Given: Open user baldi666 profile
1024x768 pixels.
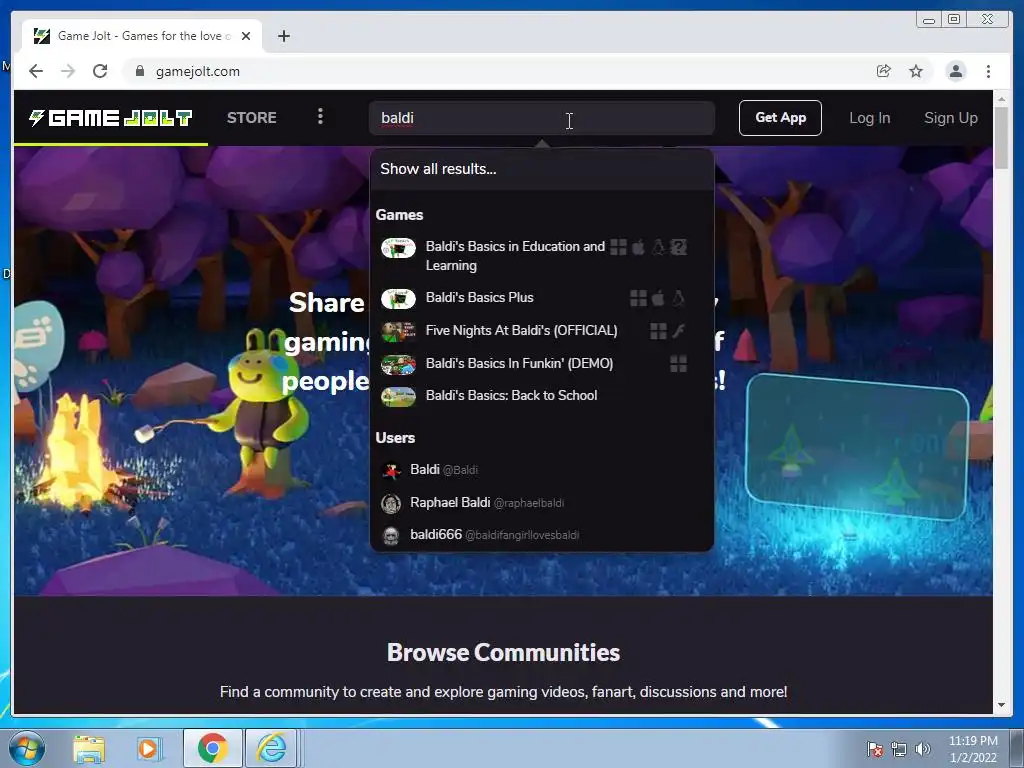Looking at the screenshot, I should (x=541, y=535).
